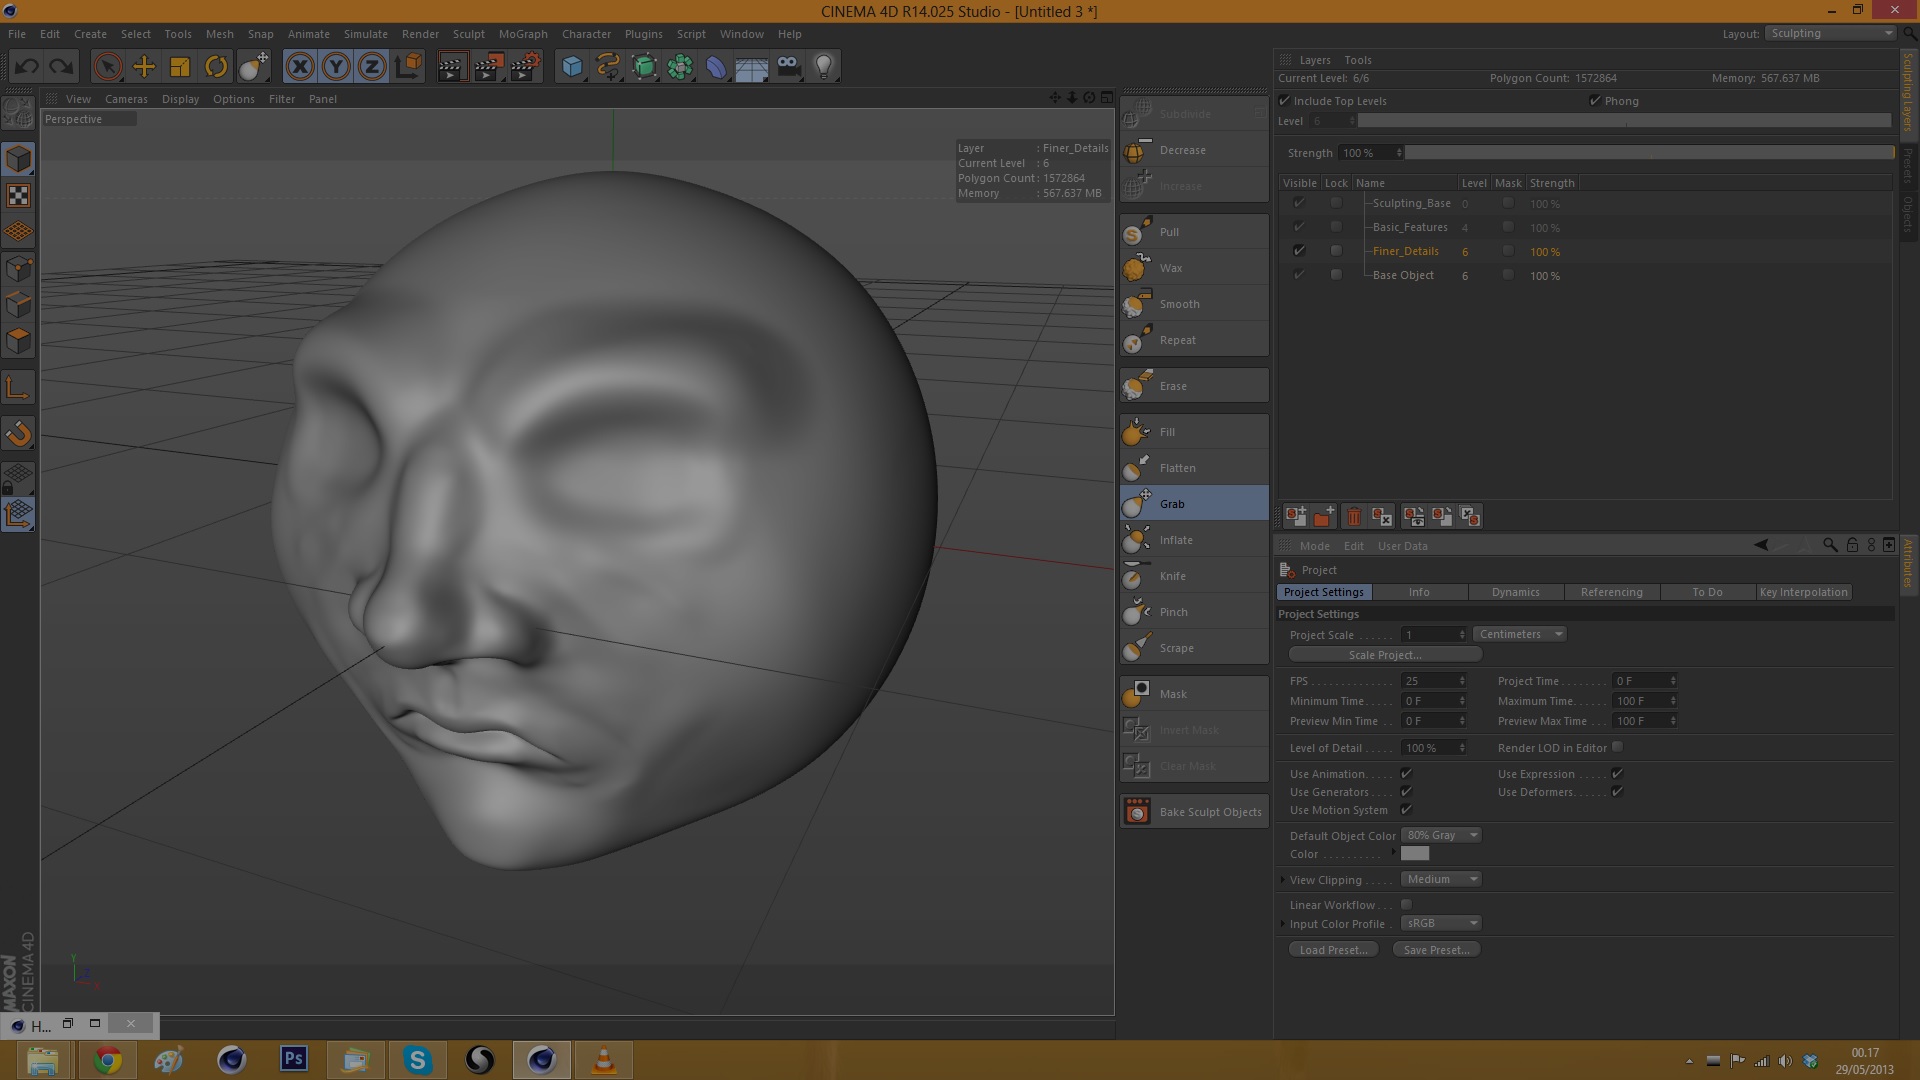Select the Pull sculpt brush
The image size is (1920, 1080).
click(1168, 232)
